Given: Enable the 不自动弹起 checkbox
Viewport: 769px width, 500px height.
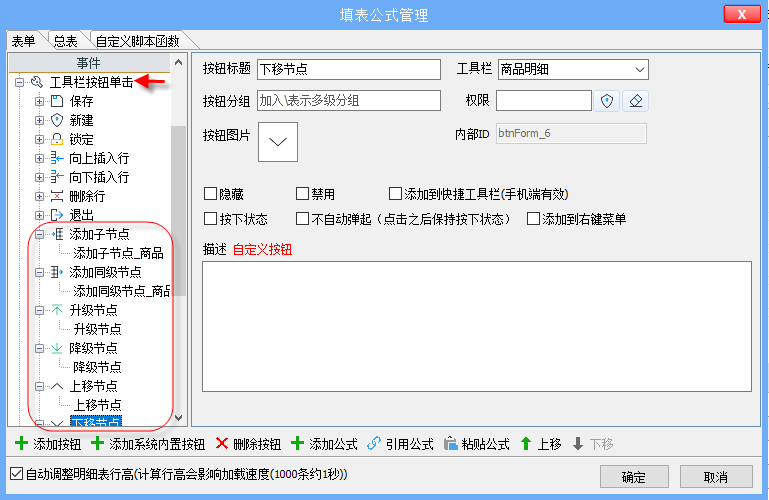Looking at the screenshot, I should click(x=302, y=219).
